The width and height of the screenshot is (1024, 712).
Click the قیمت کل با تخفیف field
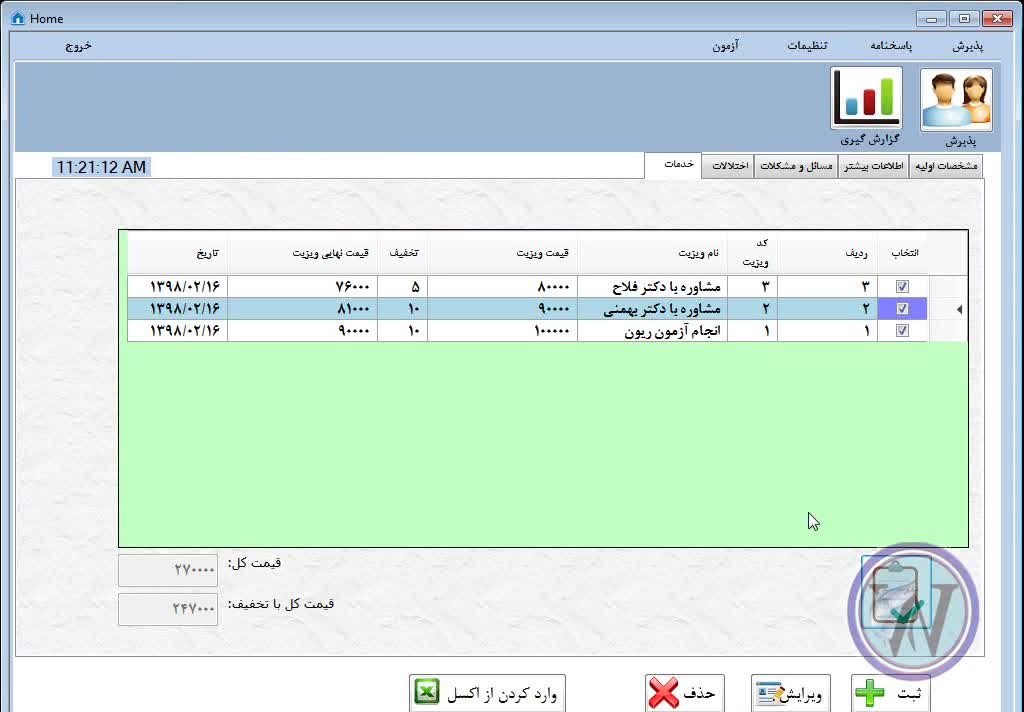point(168,609)
